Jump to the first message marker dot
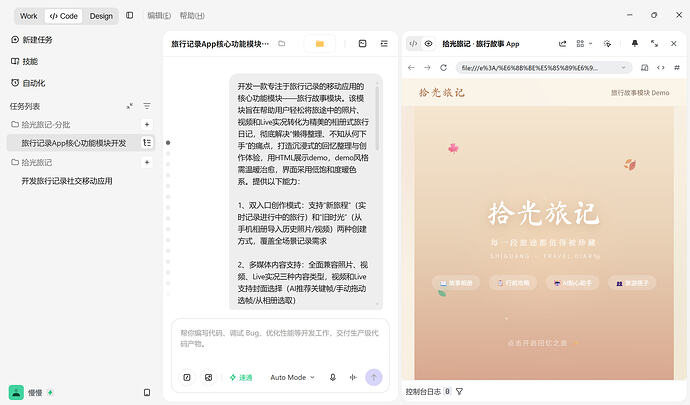Image resolution: width=690 pixels, height=405 pixels. point(168,143)
